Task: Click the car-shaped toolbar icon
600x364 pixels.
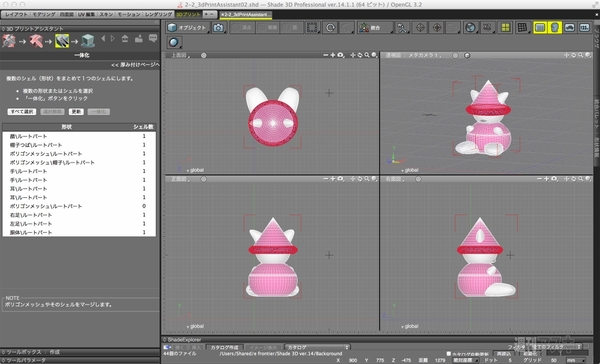Action: 569,28
